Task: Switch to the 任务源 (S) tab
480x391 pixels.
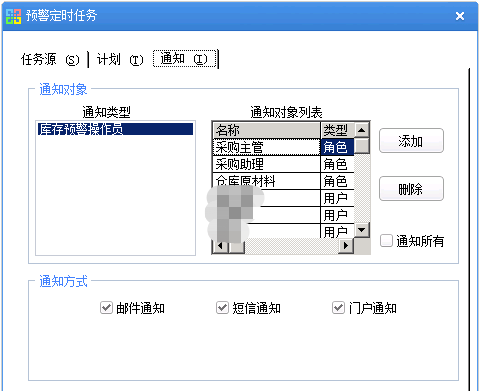Action: pos(50,60)
